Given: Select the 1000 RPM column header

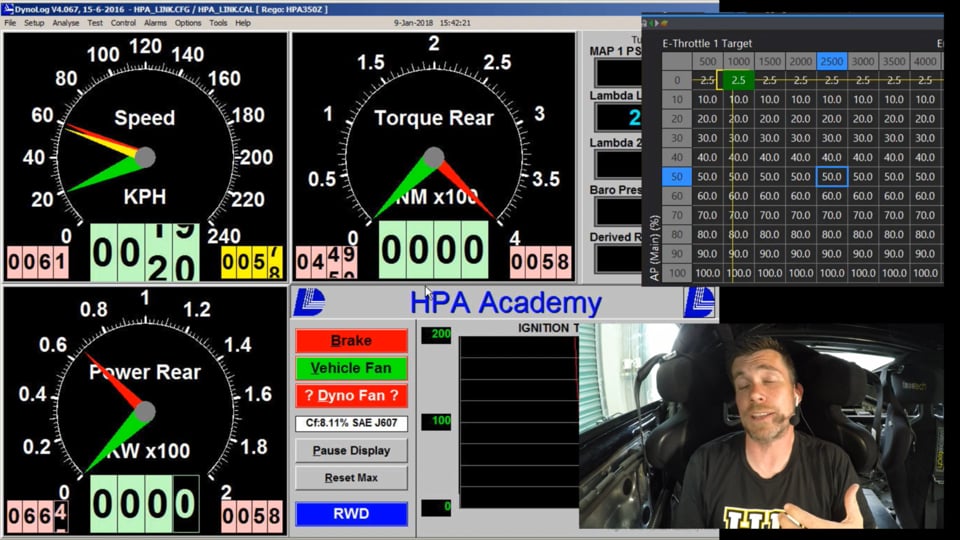Looking at the screenshot, I should [738, 61].
